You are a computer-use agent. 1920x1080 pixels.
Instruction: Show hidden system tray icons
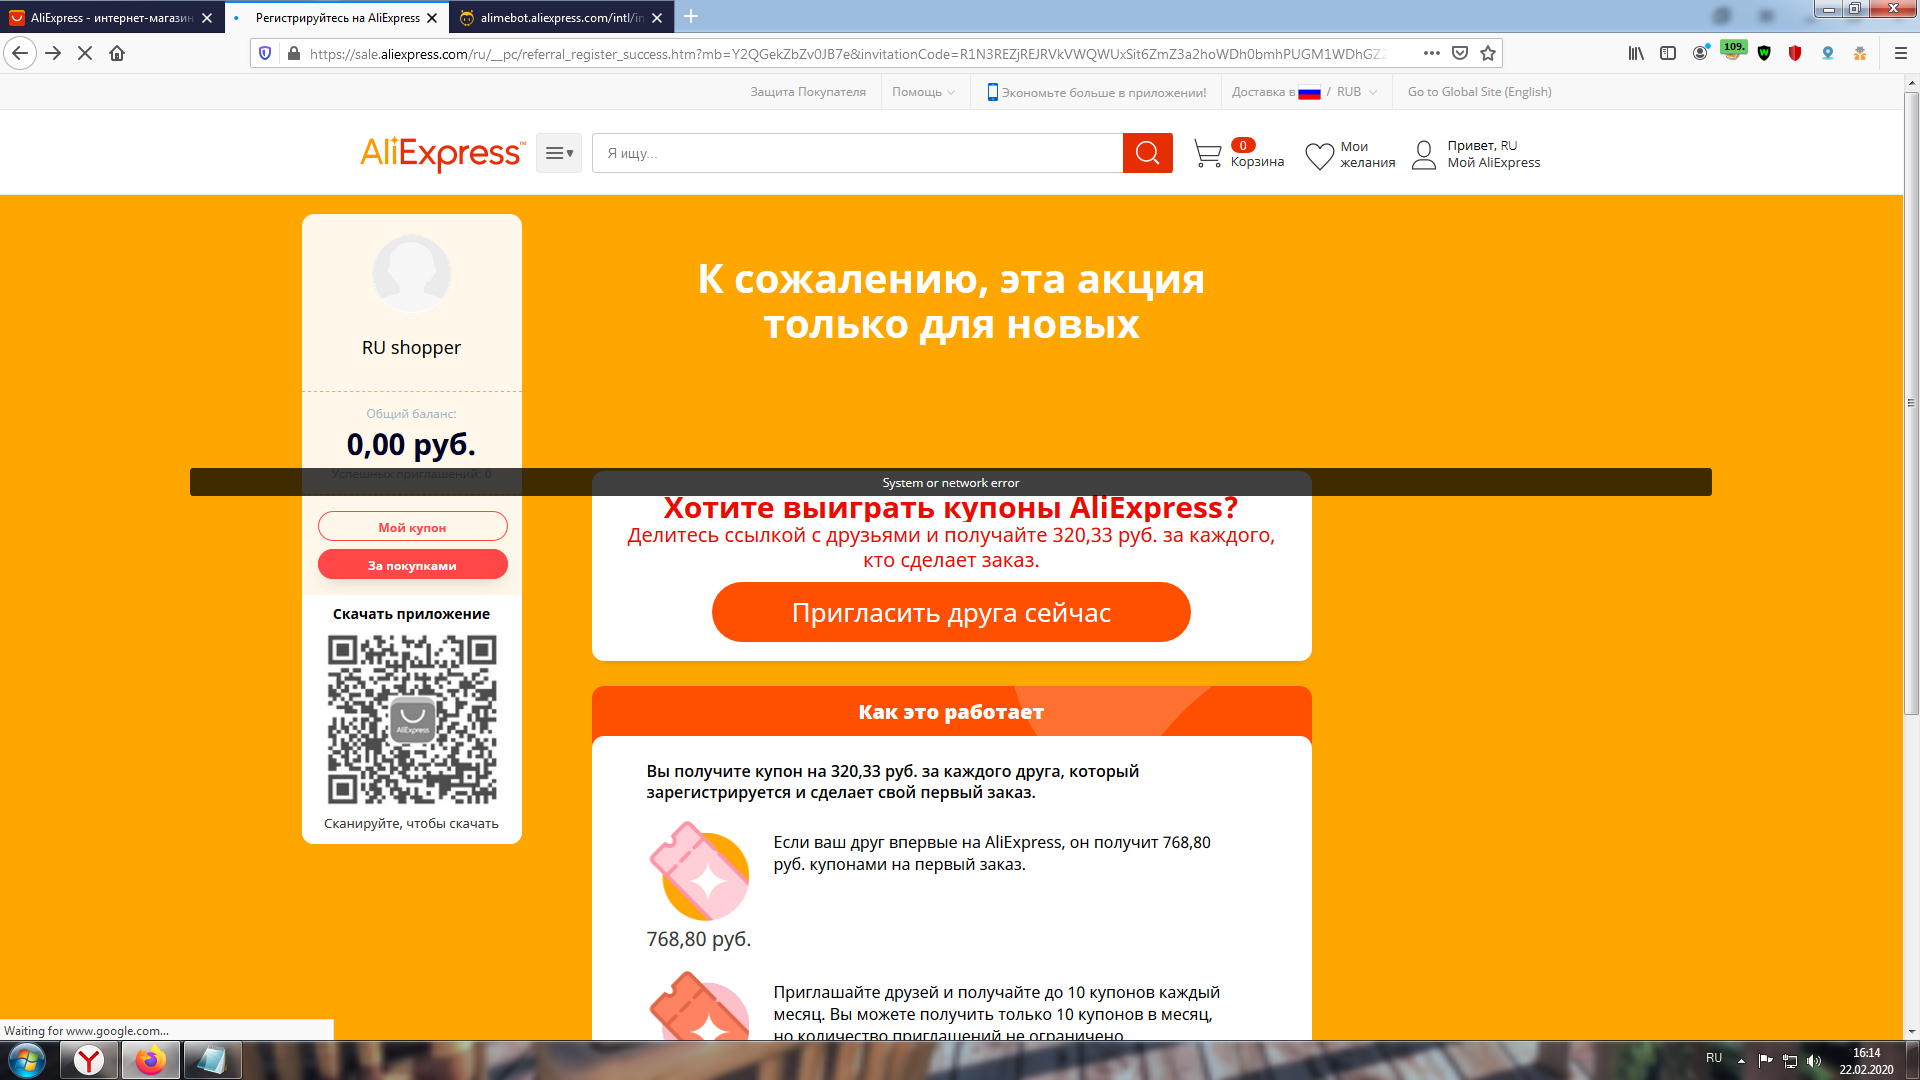point(1741,1061)
